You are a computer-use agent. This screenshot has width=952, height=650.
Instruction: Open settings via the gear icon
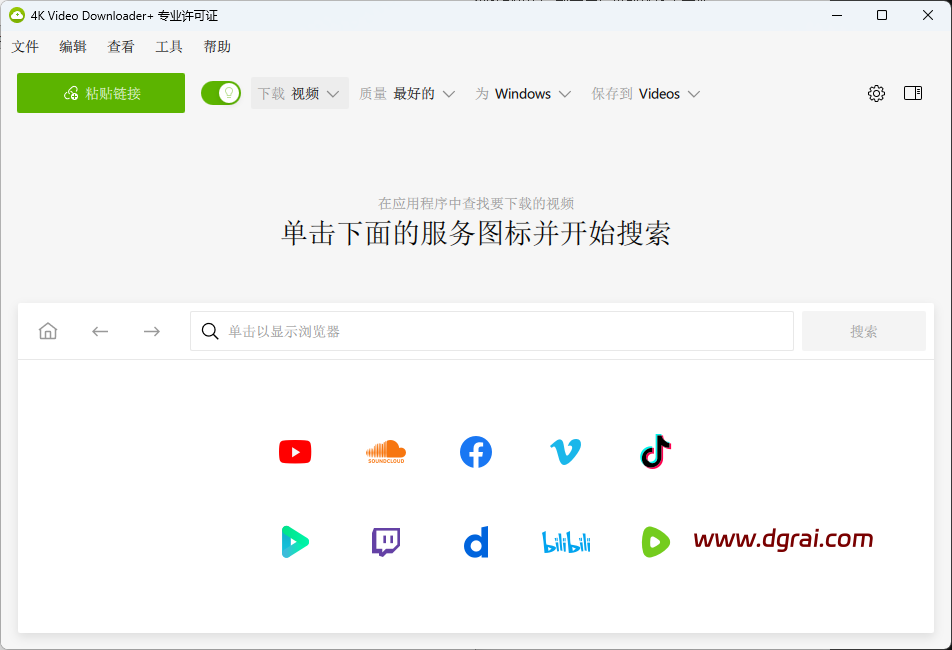[876, 93]
